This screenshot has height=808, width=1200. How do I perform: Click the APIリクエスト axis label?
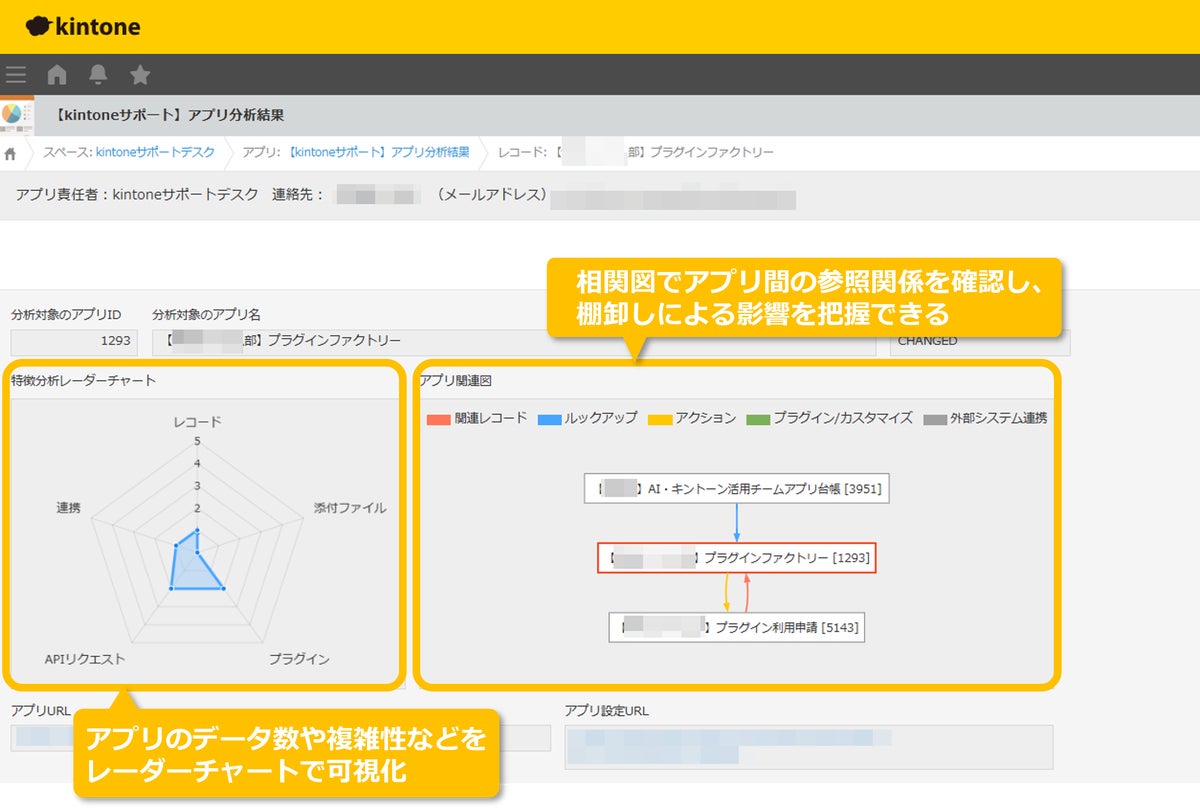pyautogui.click(x=85, y=659)
